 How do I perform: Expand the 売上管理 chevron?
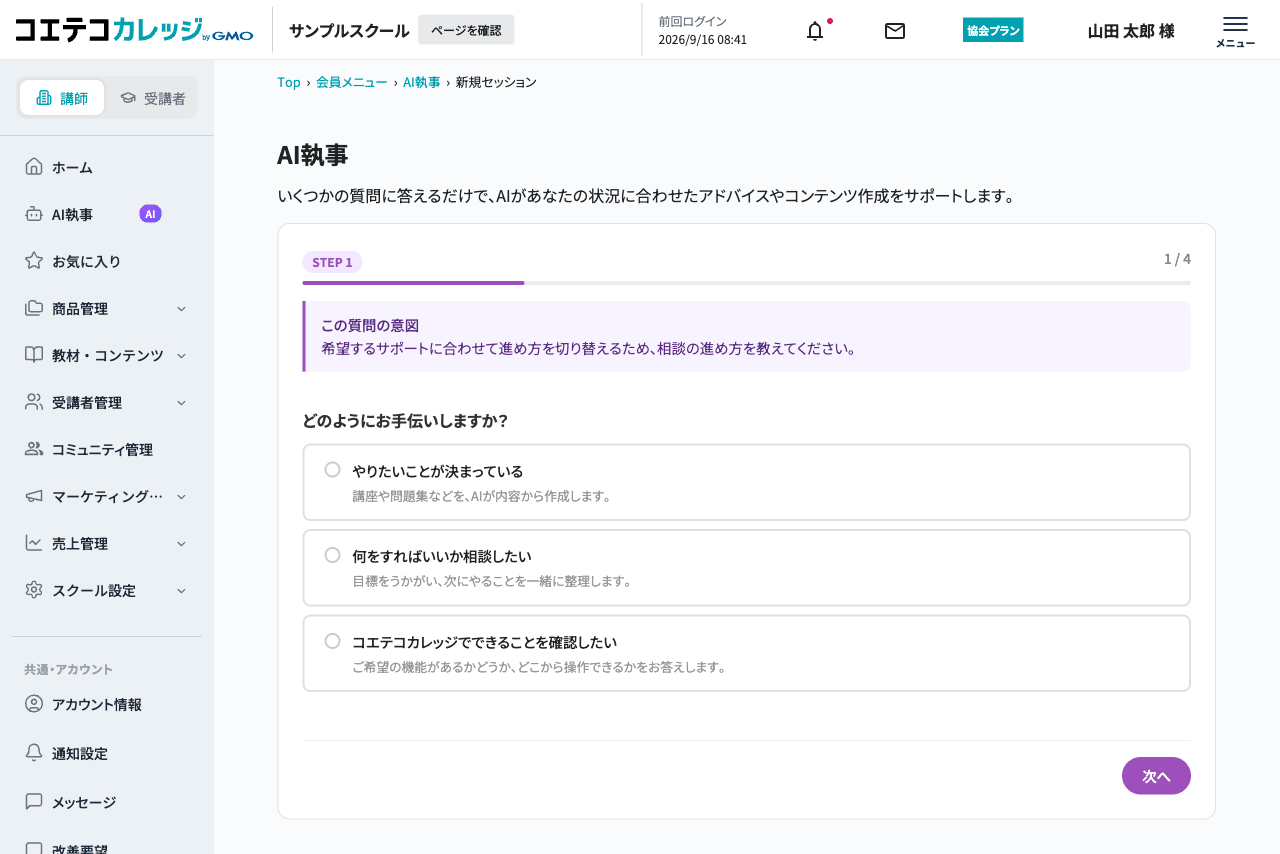pyautogui.click(x=181, y=543)
